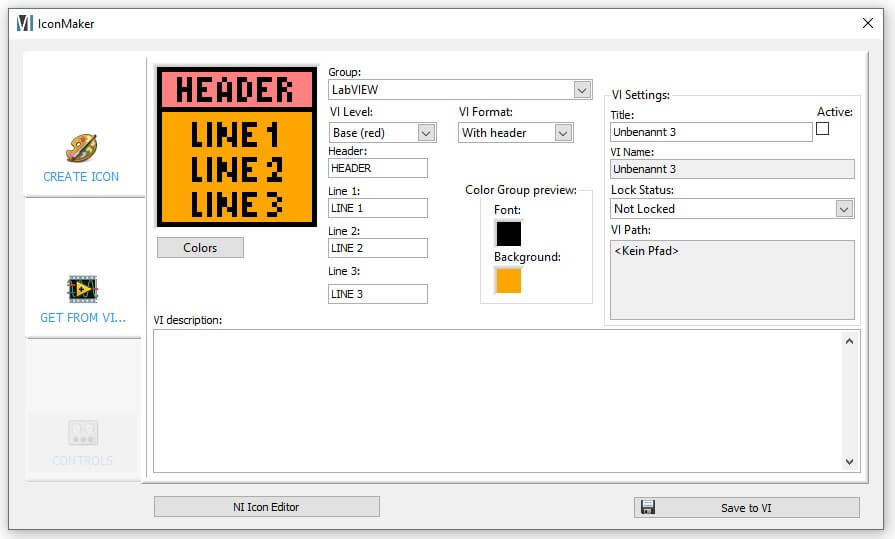
Task: Expand the Lock Status dropdown
Action: (844, 209)
